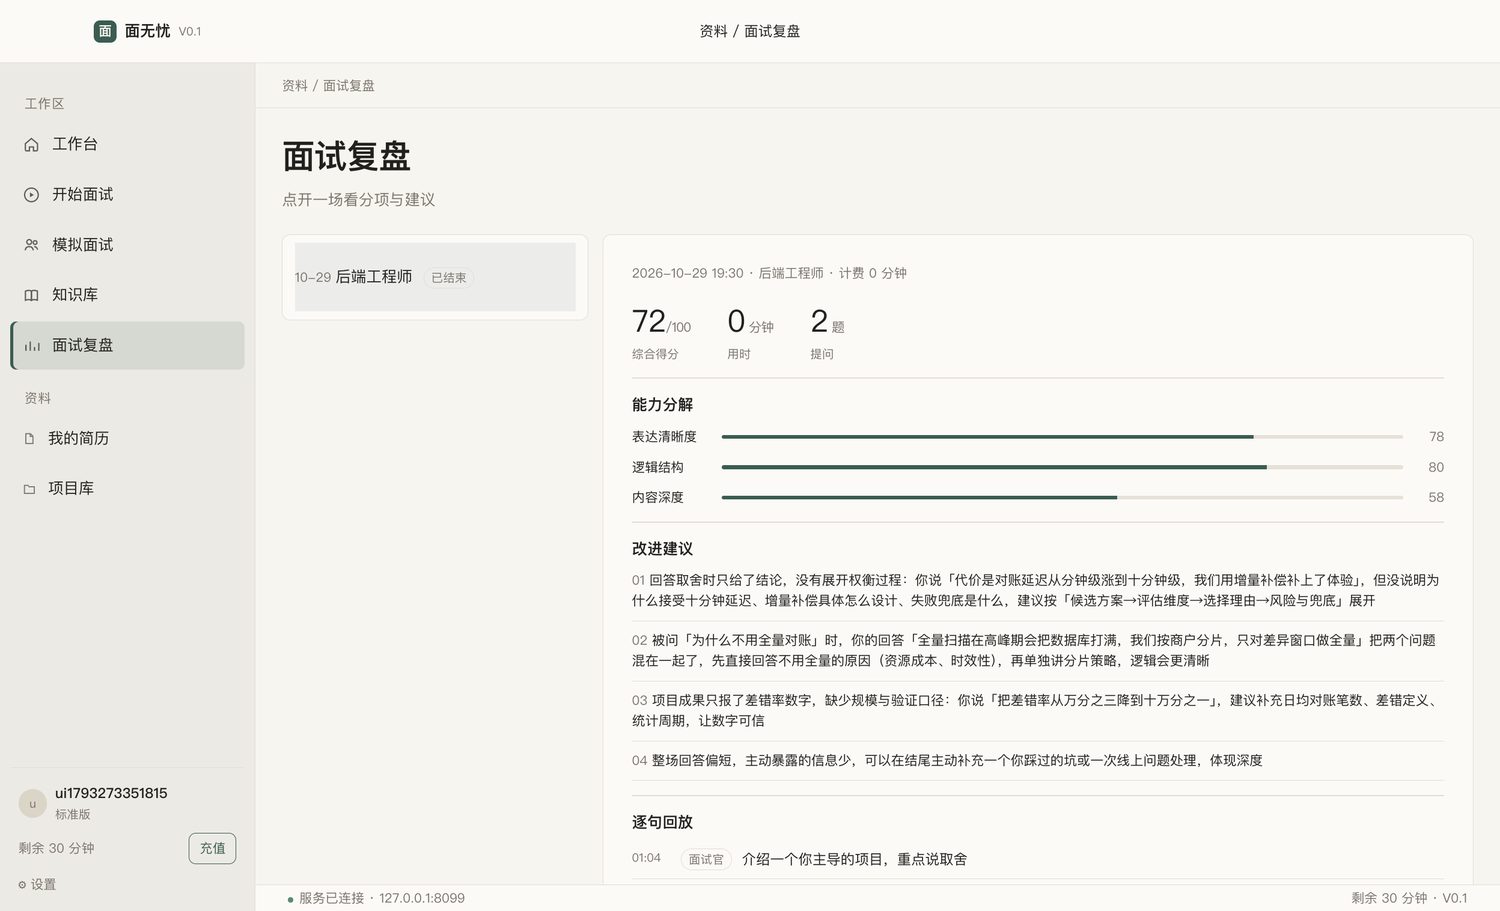Select the 面试复盘 sidebar entry
The width and height of the screenshot is (1500, 911).
tap(127, 346)
